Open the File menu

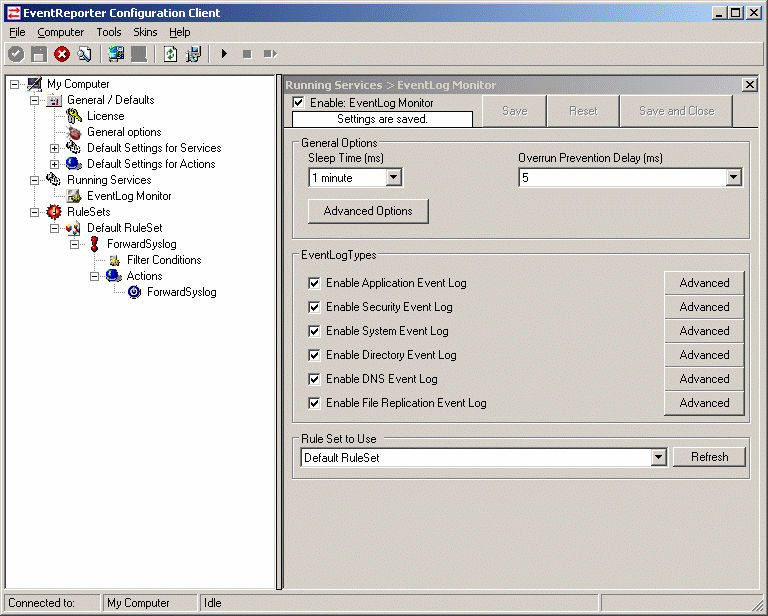pyautogui.click(x=17, y=32)
